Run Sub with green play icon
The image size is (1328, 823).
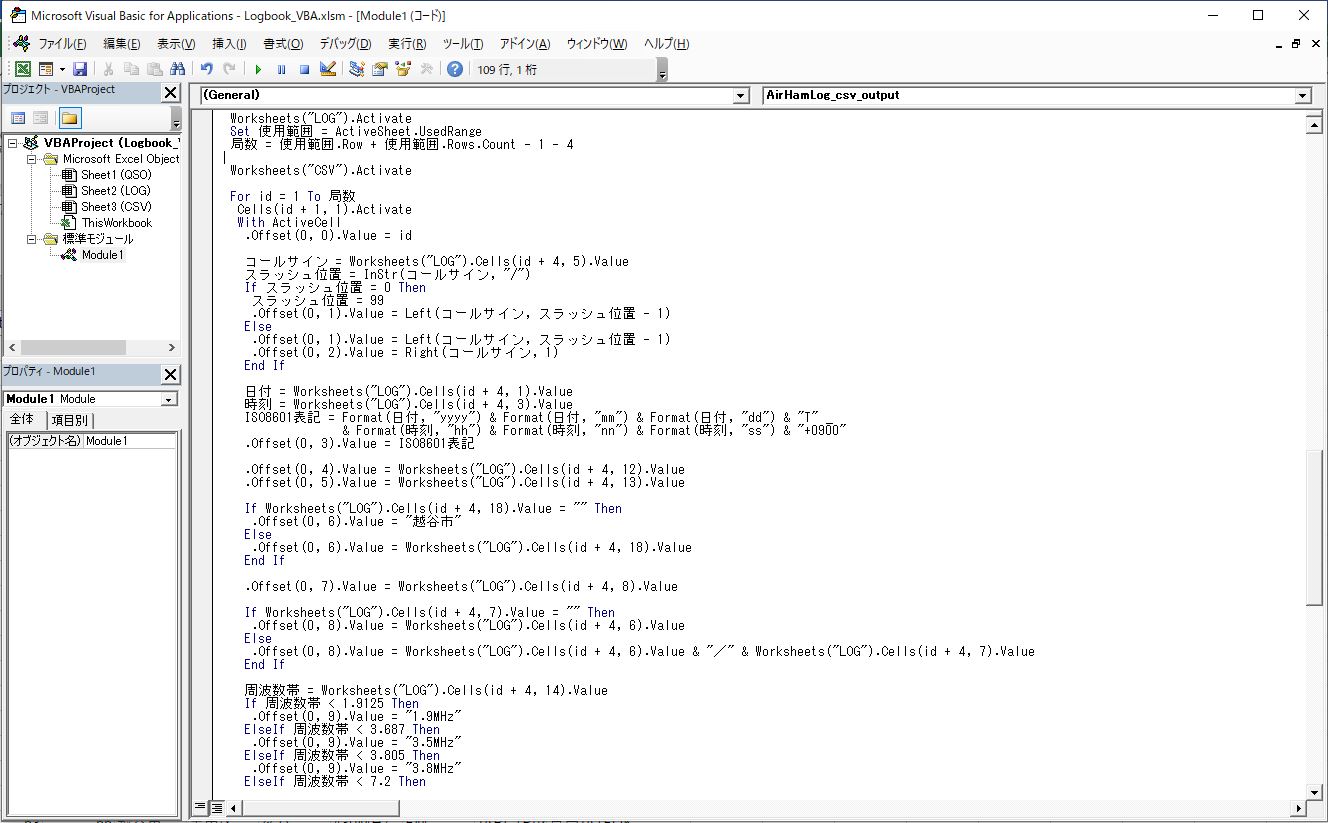click(x=258, y=69)
